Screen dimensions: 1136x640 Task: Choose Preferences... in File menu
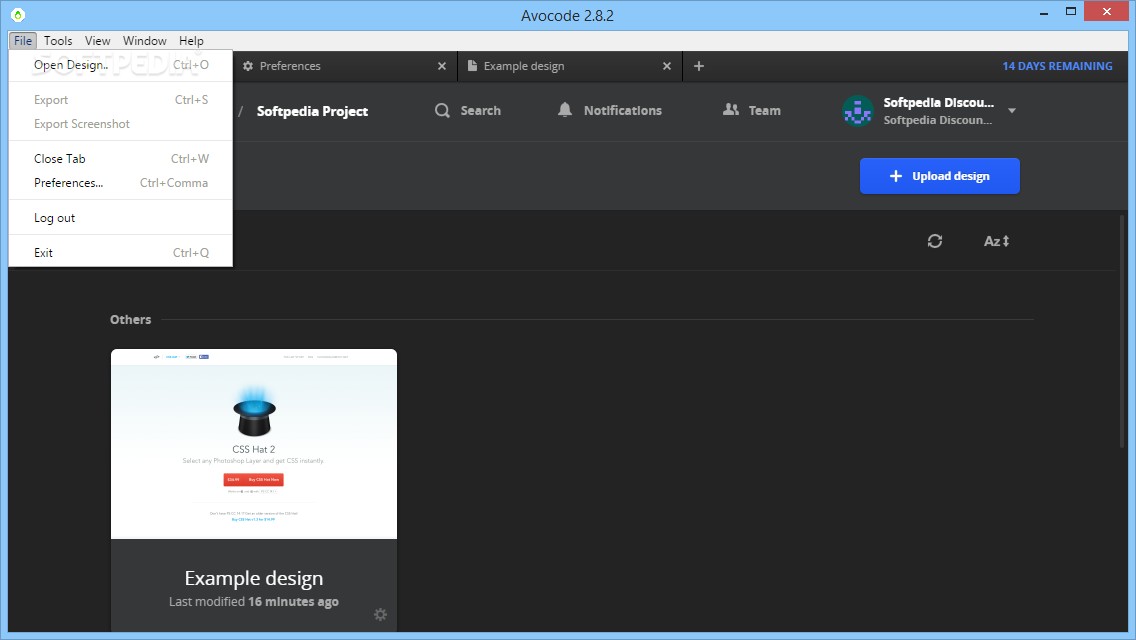click(x=121, y=183)
